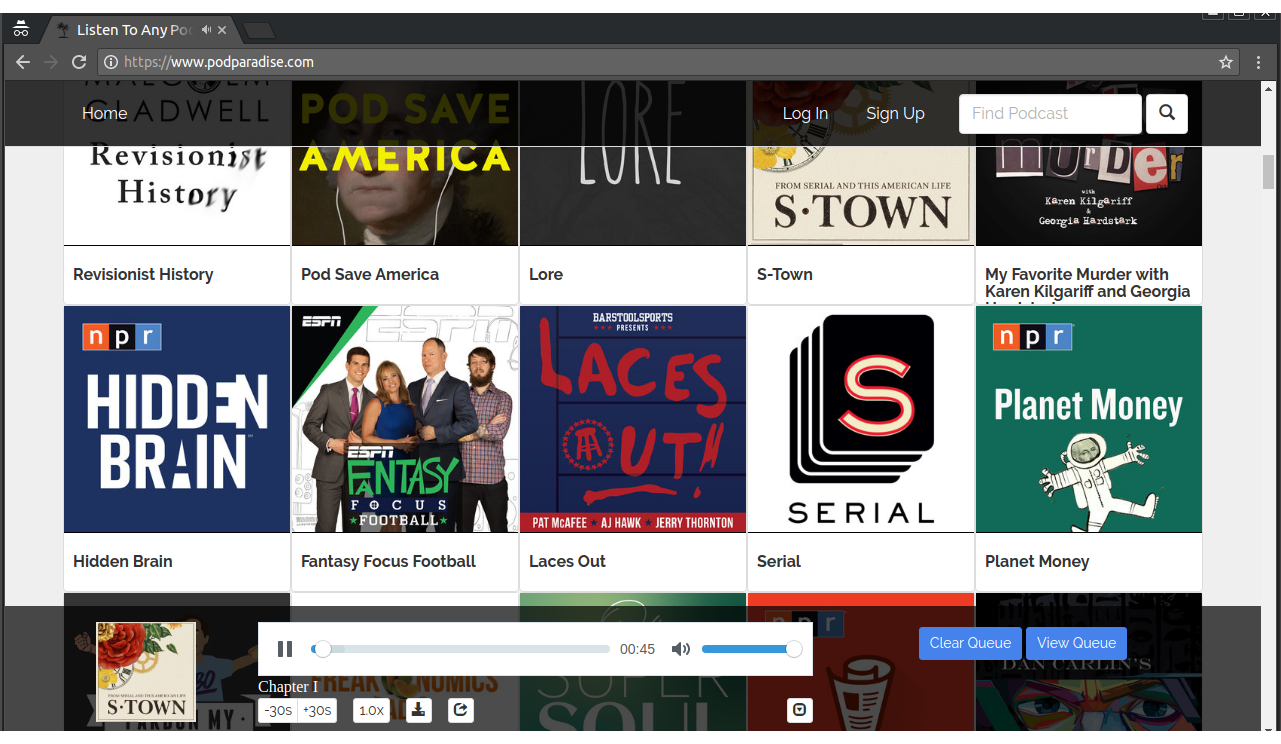The height and width of the screenshot is (744, 1281).
Task: Go to the Home nav link
Action: click(x=105, y=113)
